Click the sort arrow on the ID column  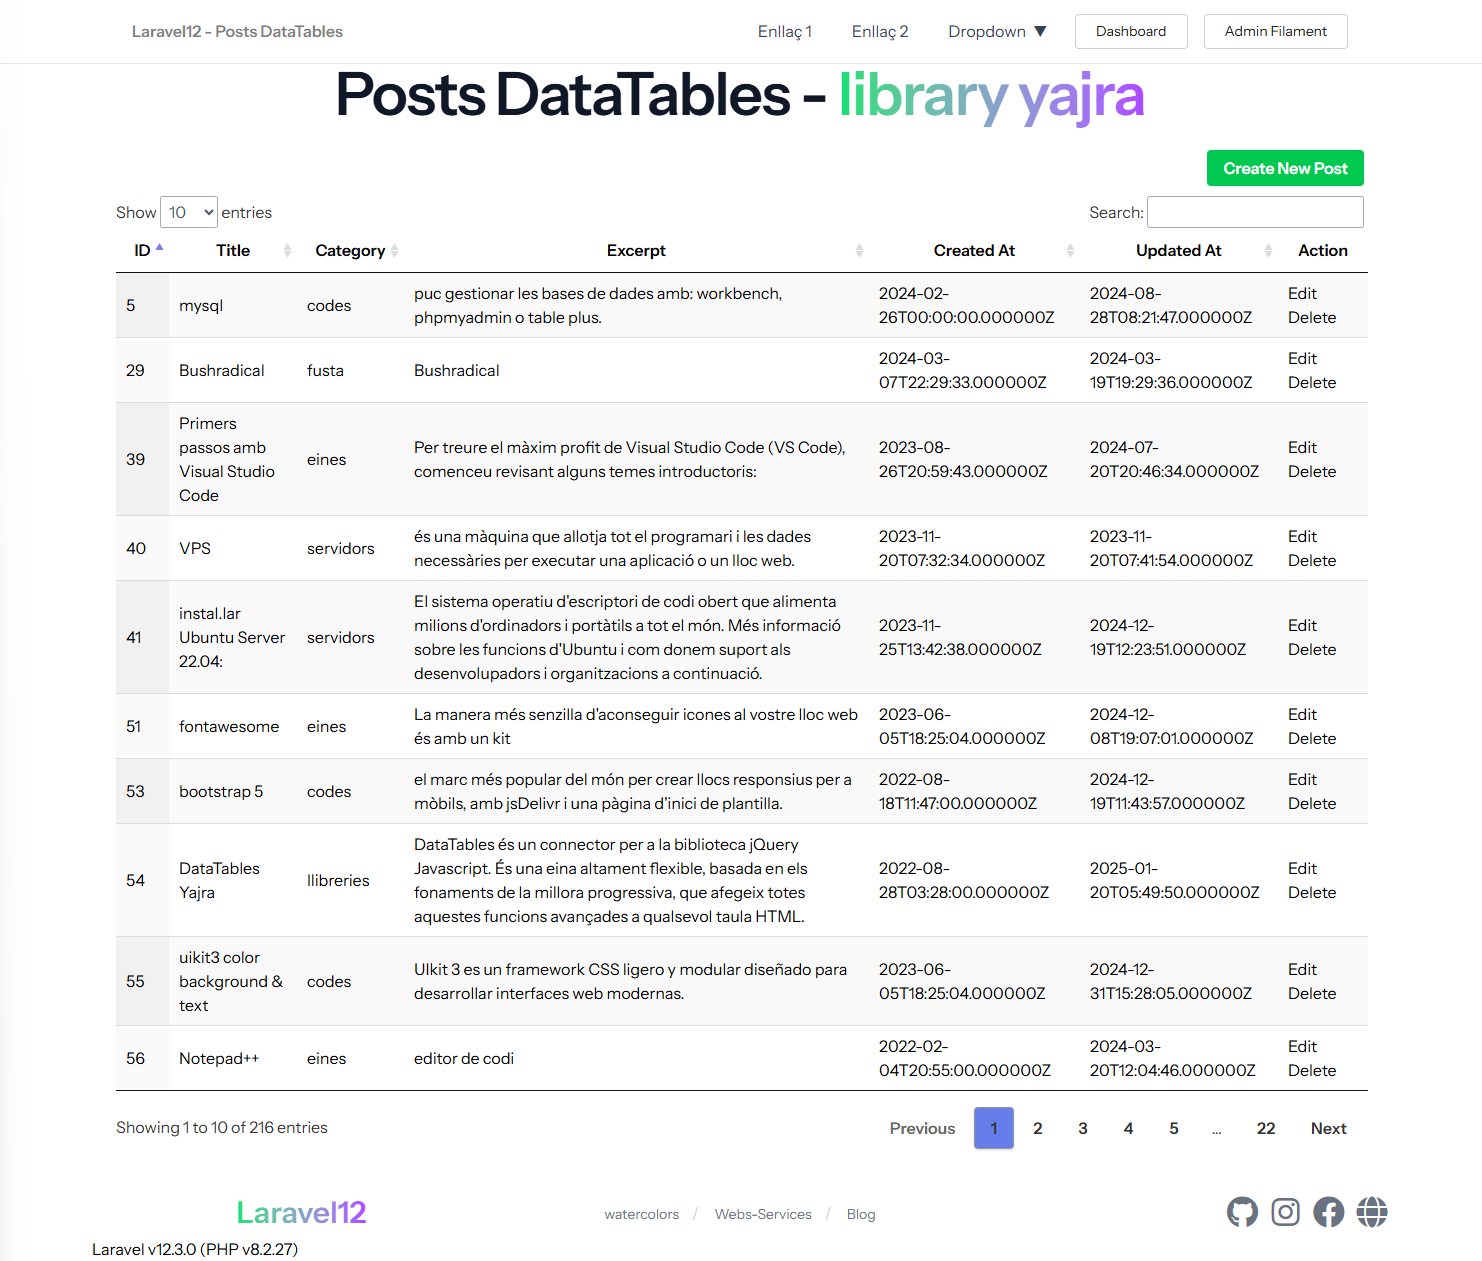pos(157,246)
